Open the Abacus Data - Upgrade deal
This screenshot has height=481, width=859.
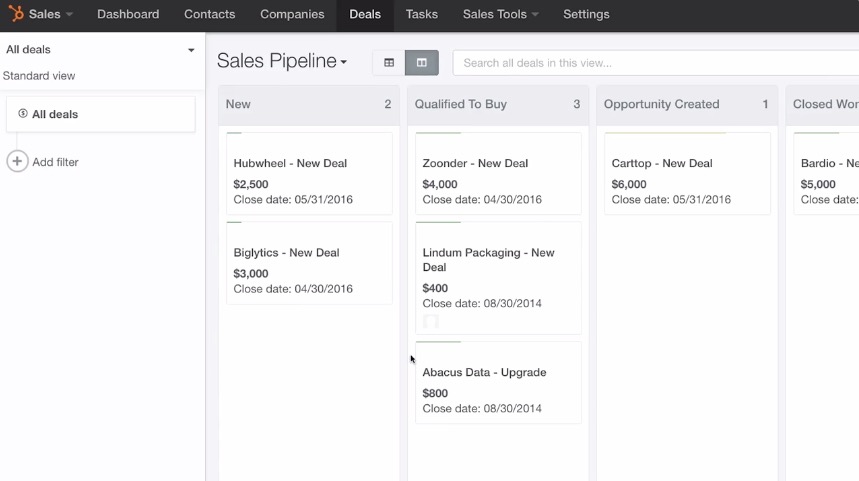point(484,372)
